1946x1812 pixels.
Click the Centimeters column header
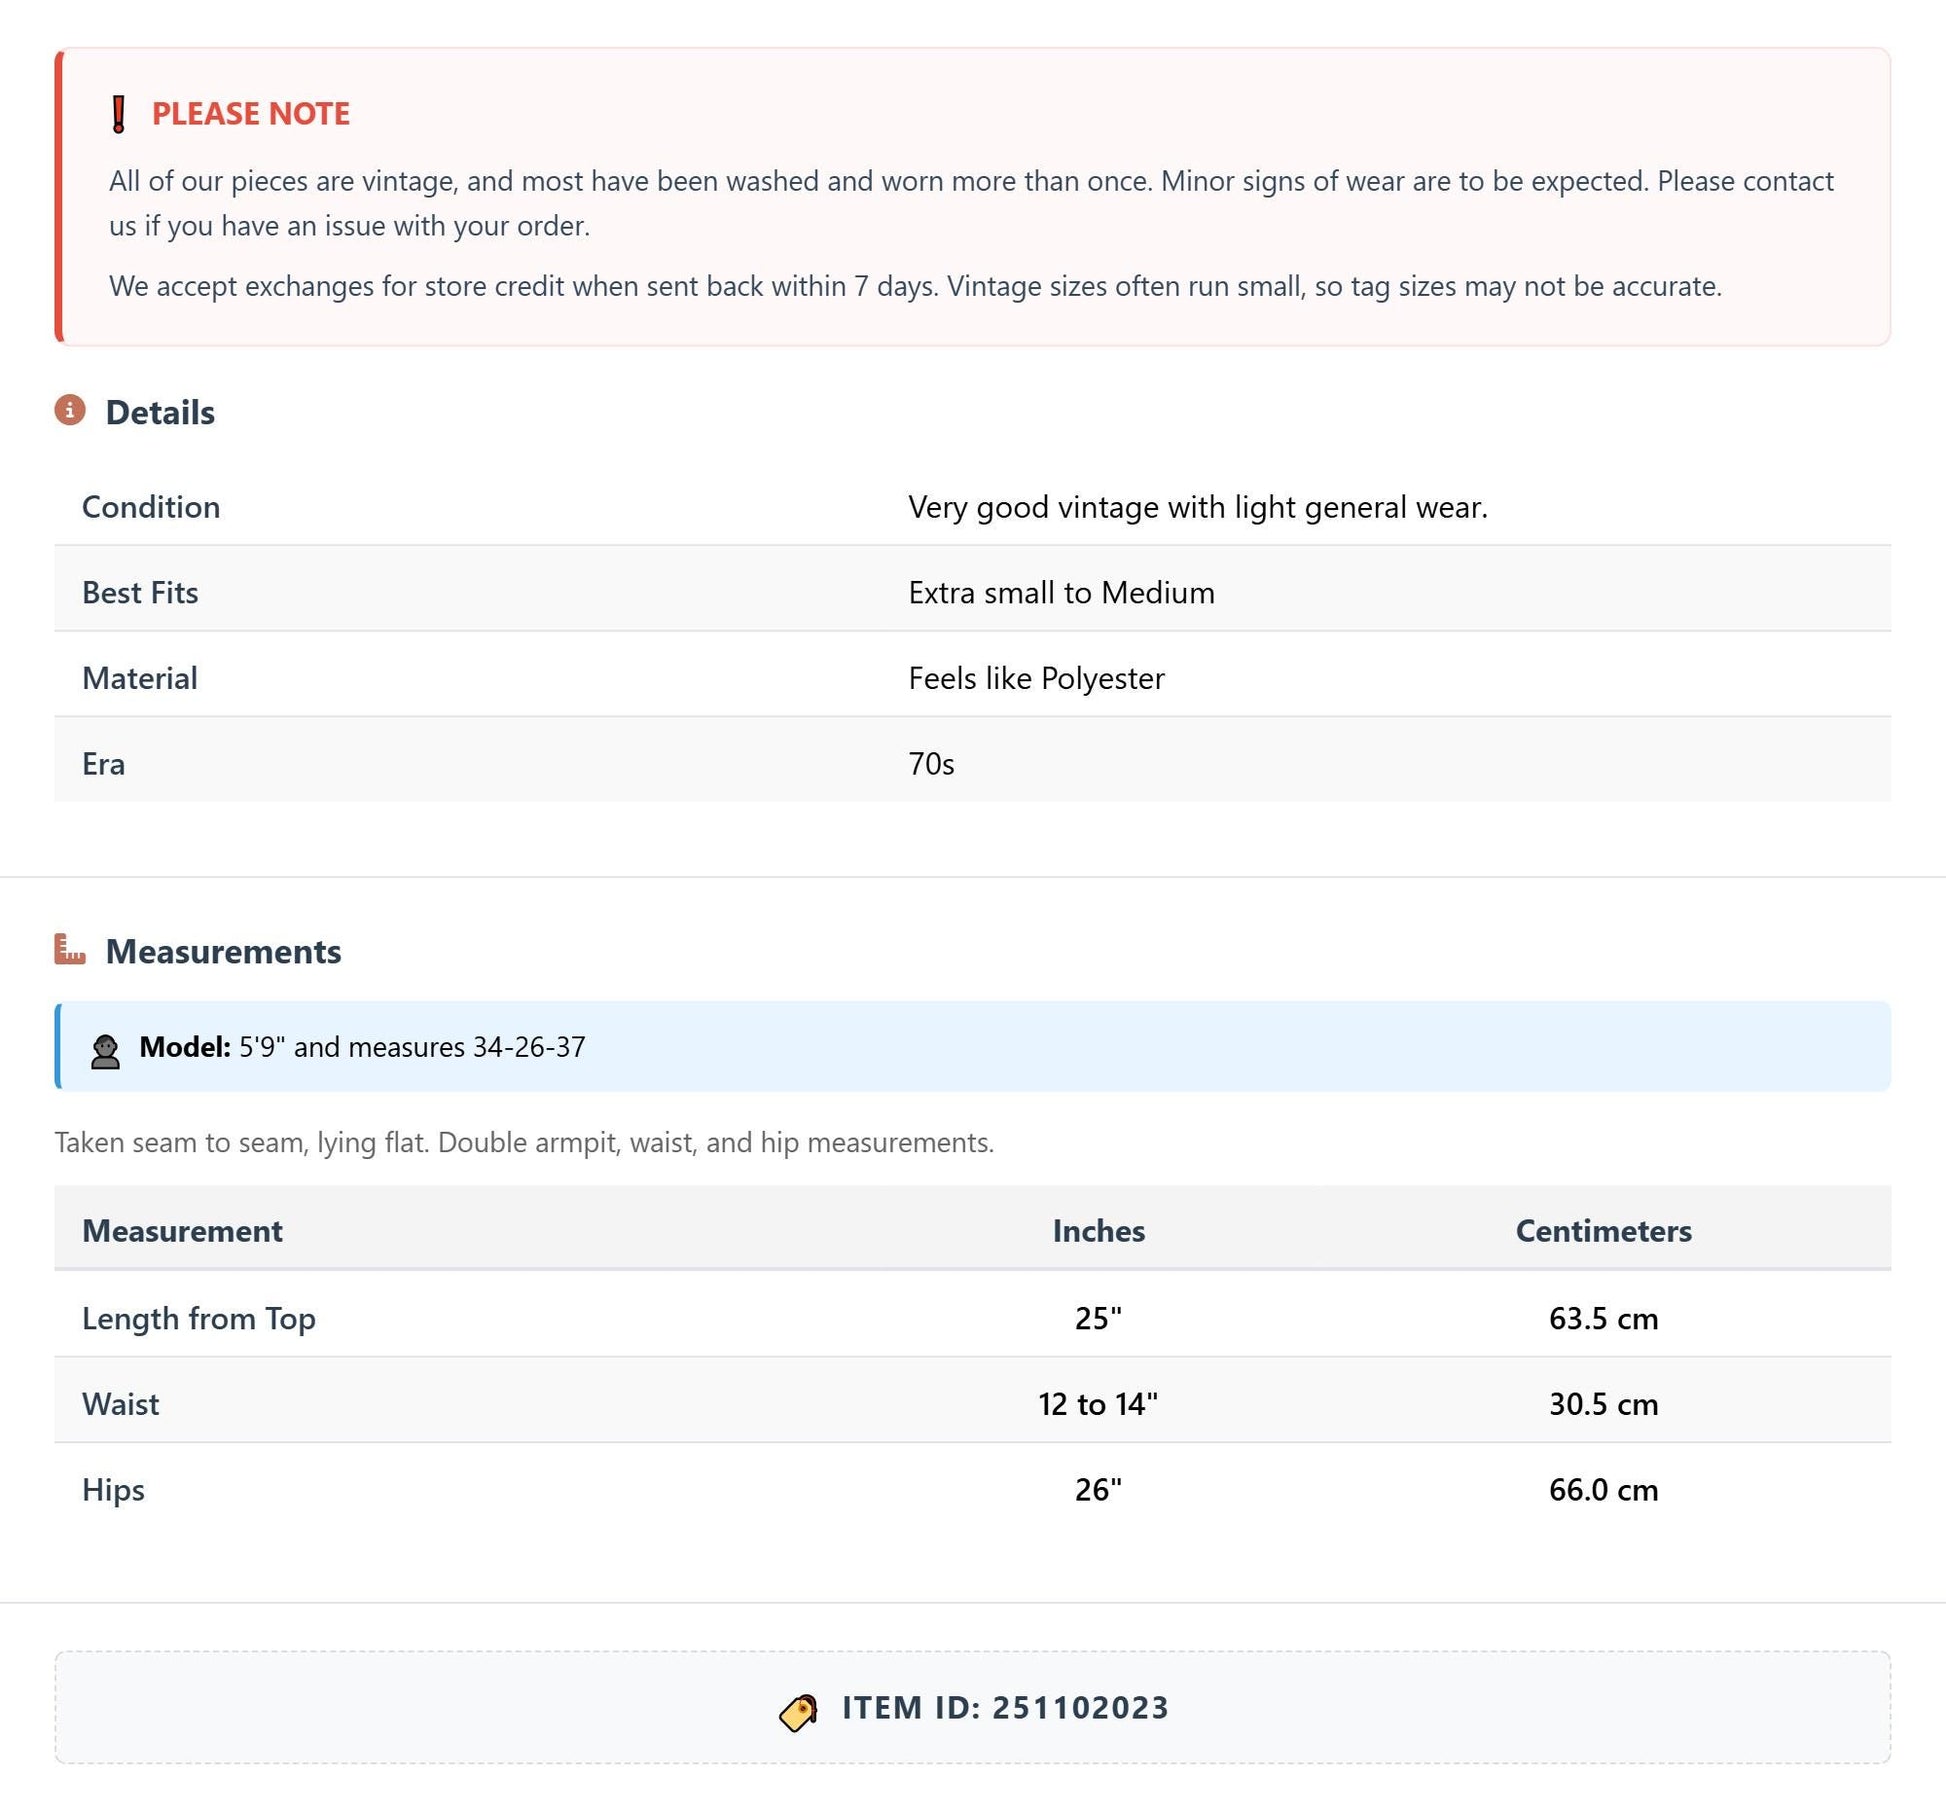(1603, 1231)
